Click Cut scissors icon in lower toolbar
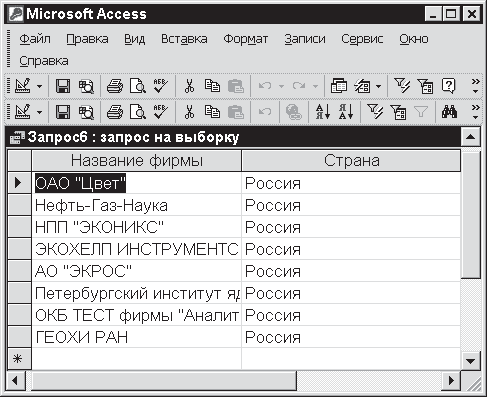This screenshot has height=397, width=487. click(189, 112)
